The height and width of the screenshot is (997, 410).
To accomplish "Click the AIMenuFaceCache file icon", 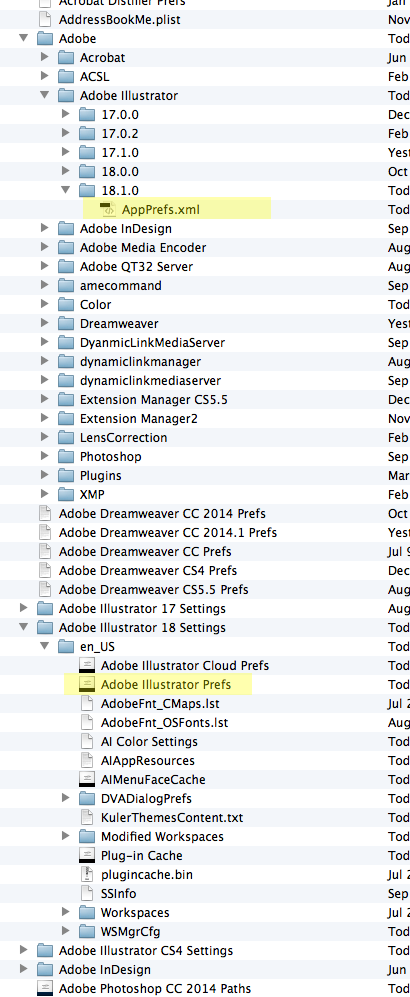I will coord(87,779).
